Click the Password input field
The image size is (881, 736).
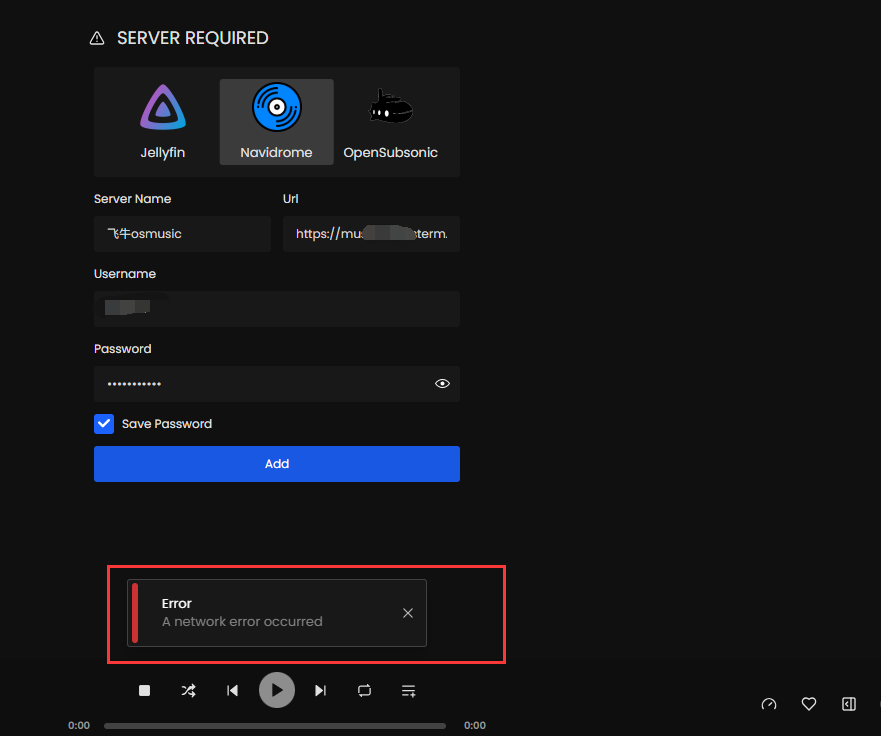[277, 384]
